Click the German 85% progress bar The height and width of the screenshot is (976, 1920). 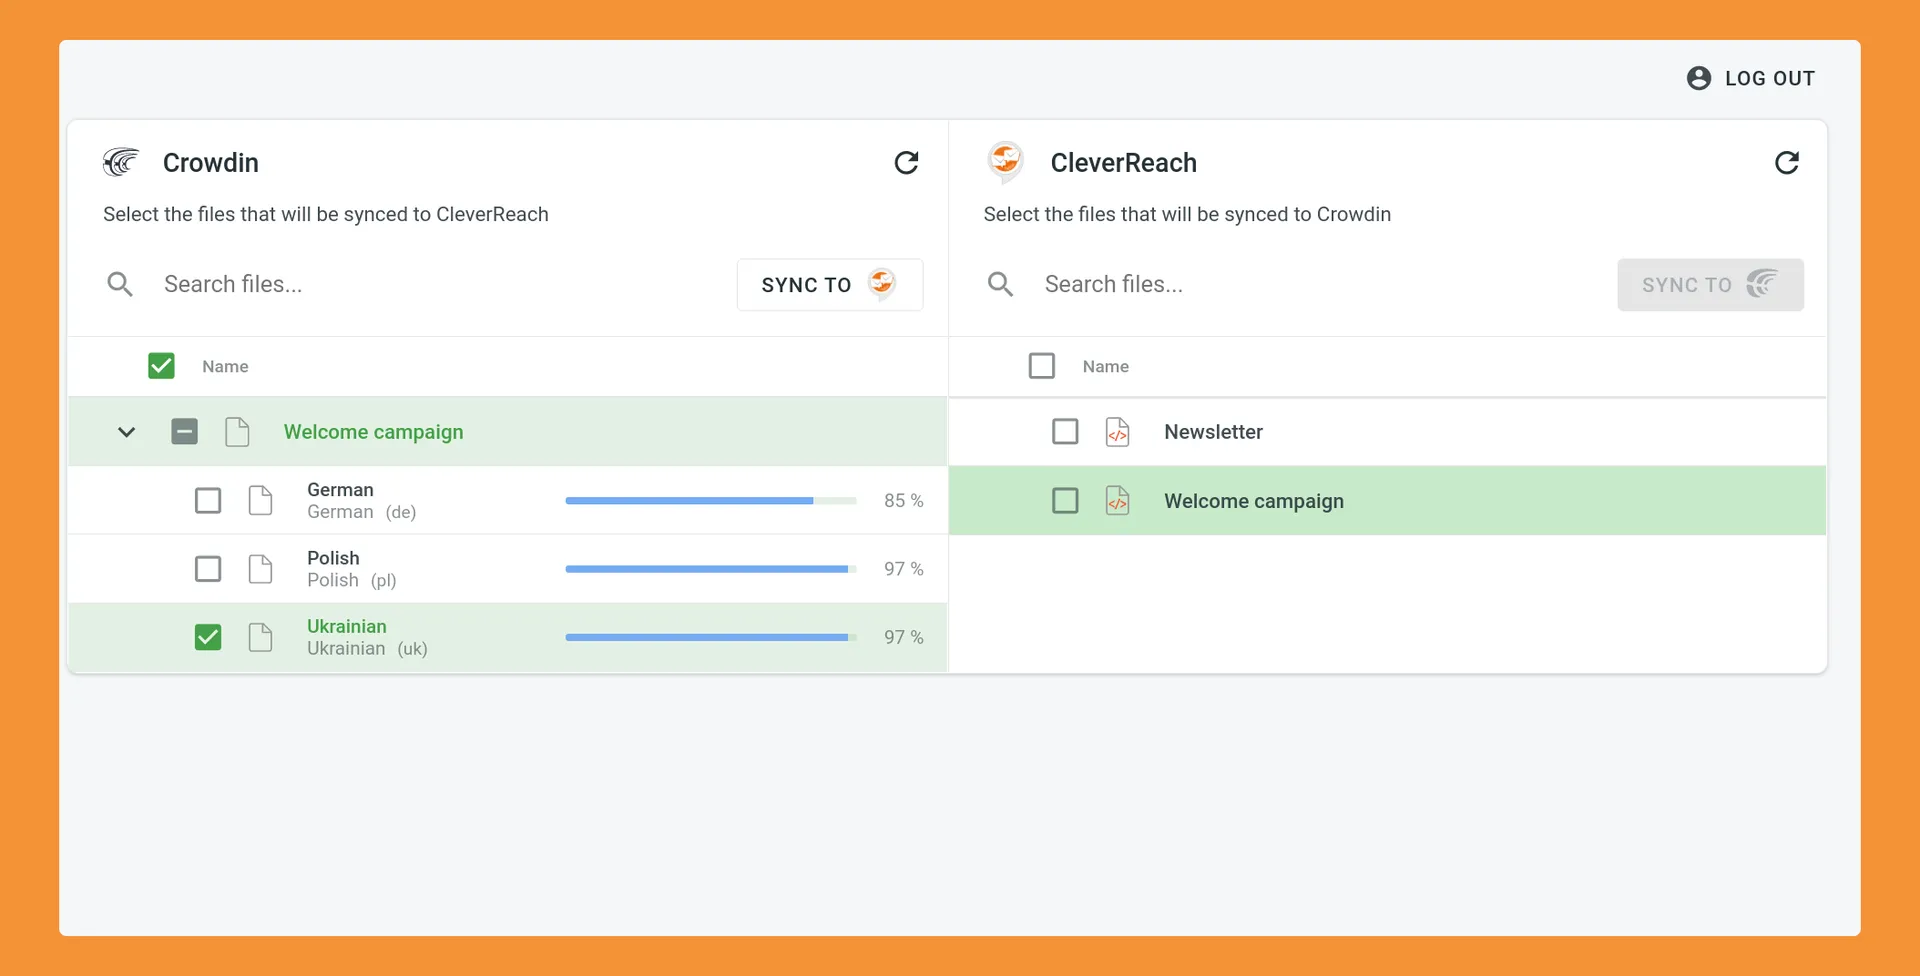coord(711,500)
